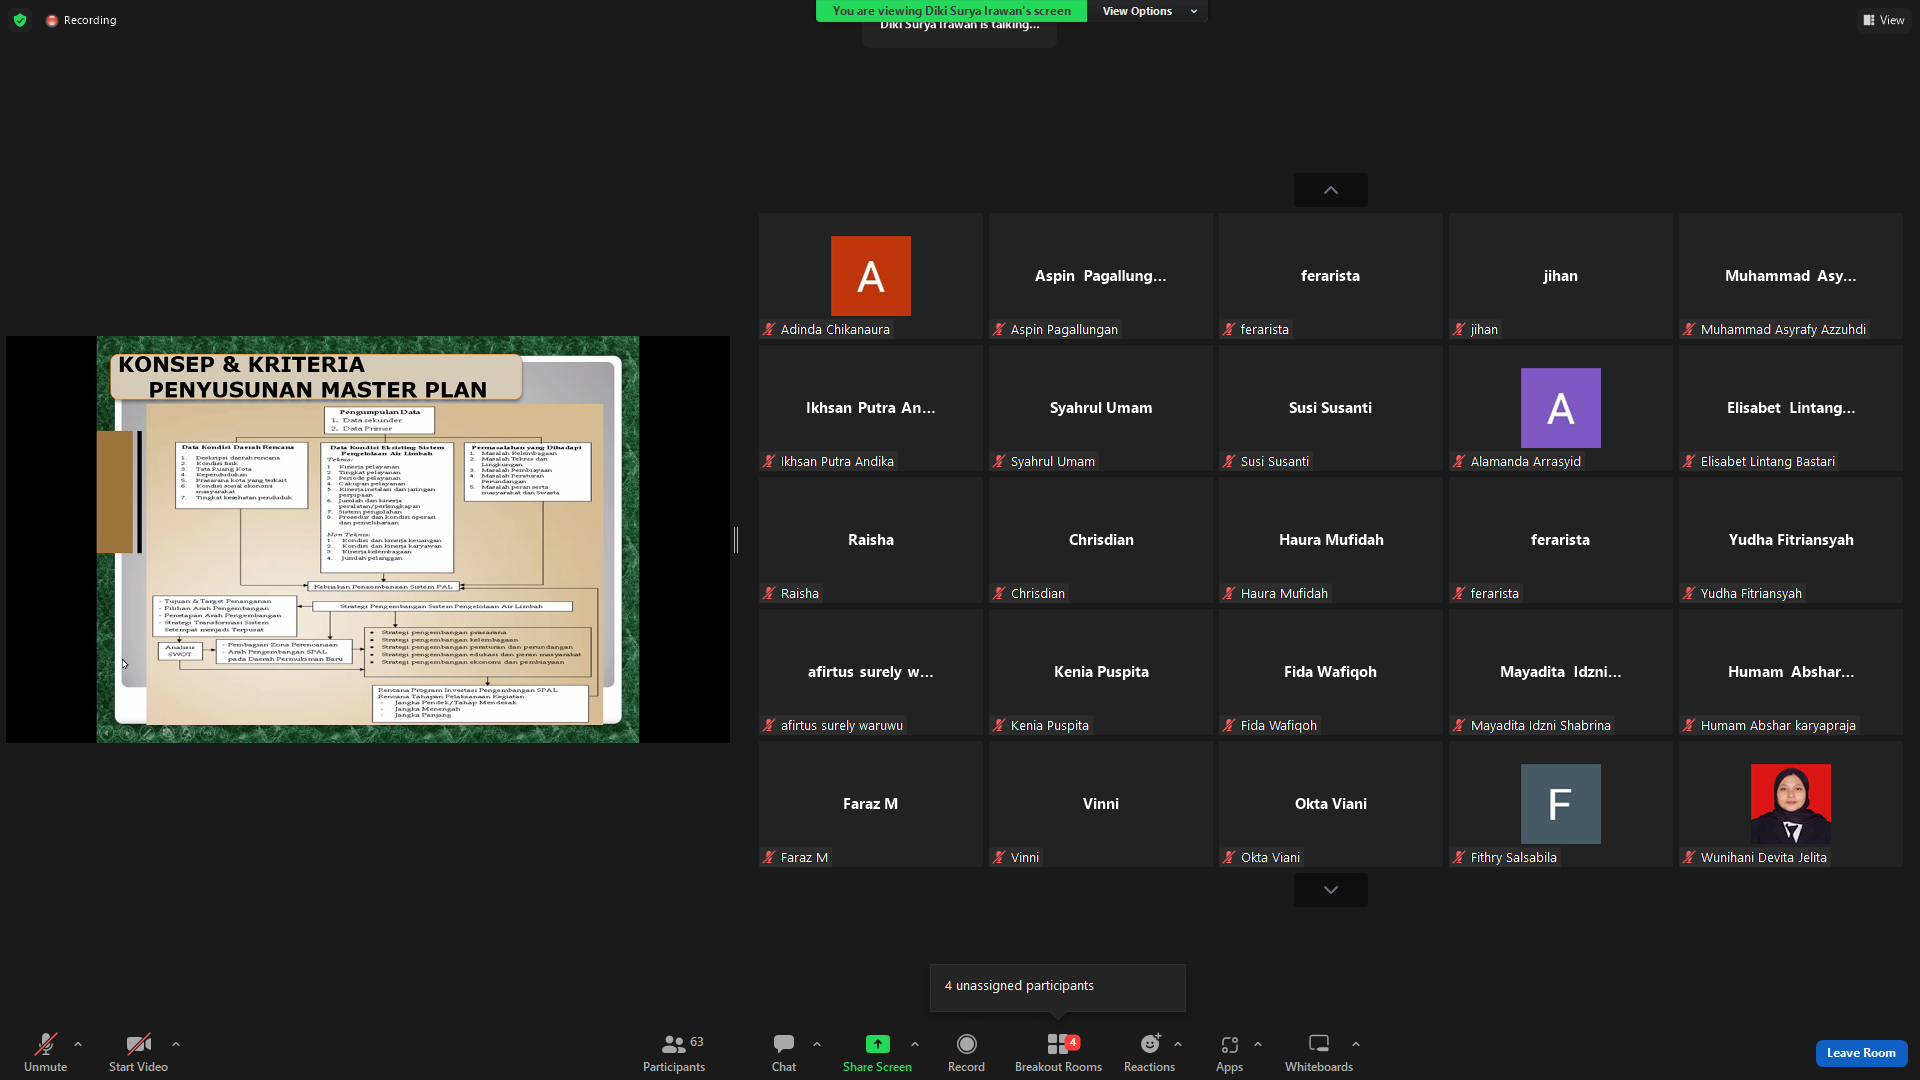Click the mute icon beside Muhammad Asyrafy Azzuhdi
Image resolution: width=1920 pixels, height=1080 pixels.
[x=1689, y=330]
